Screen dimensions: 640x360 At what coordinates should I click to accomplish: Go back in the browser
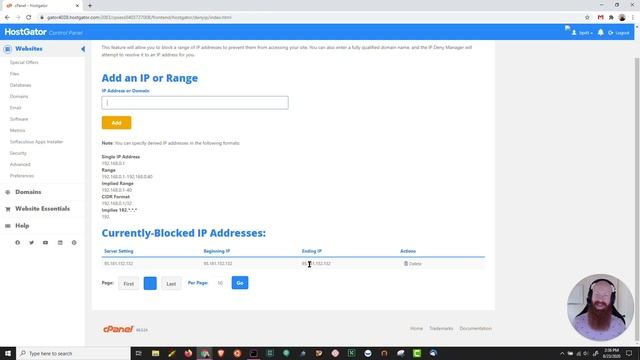coord(7,18)
